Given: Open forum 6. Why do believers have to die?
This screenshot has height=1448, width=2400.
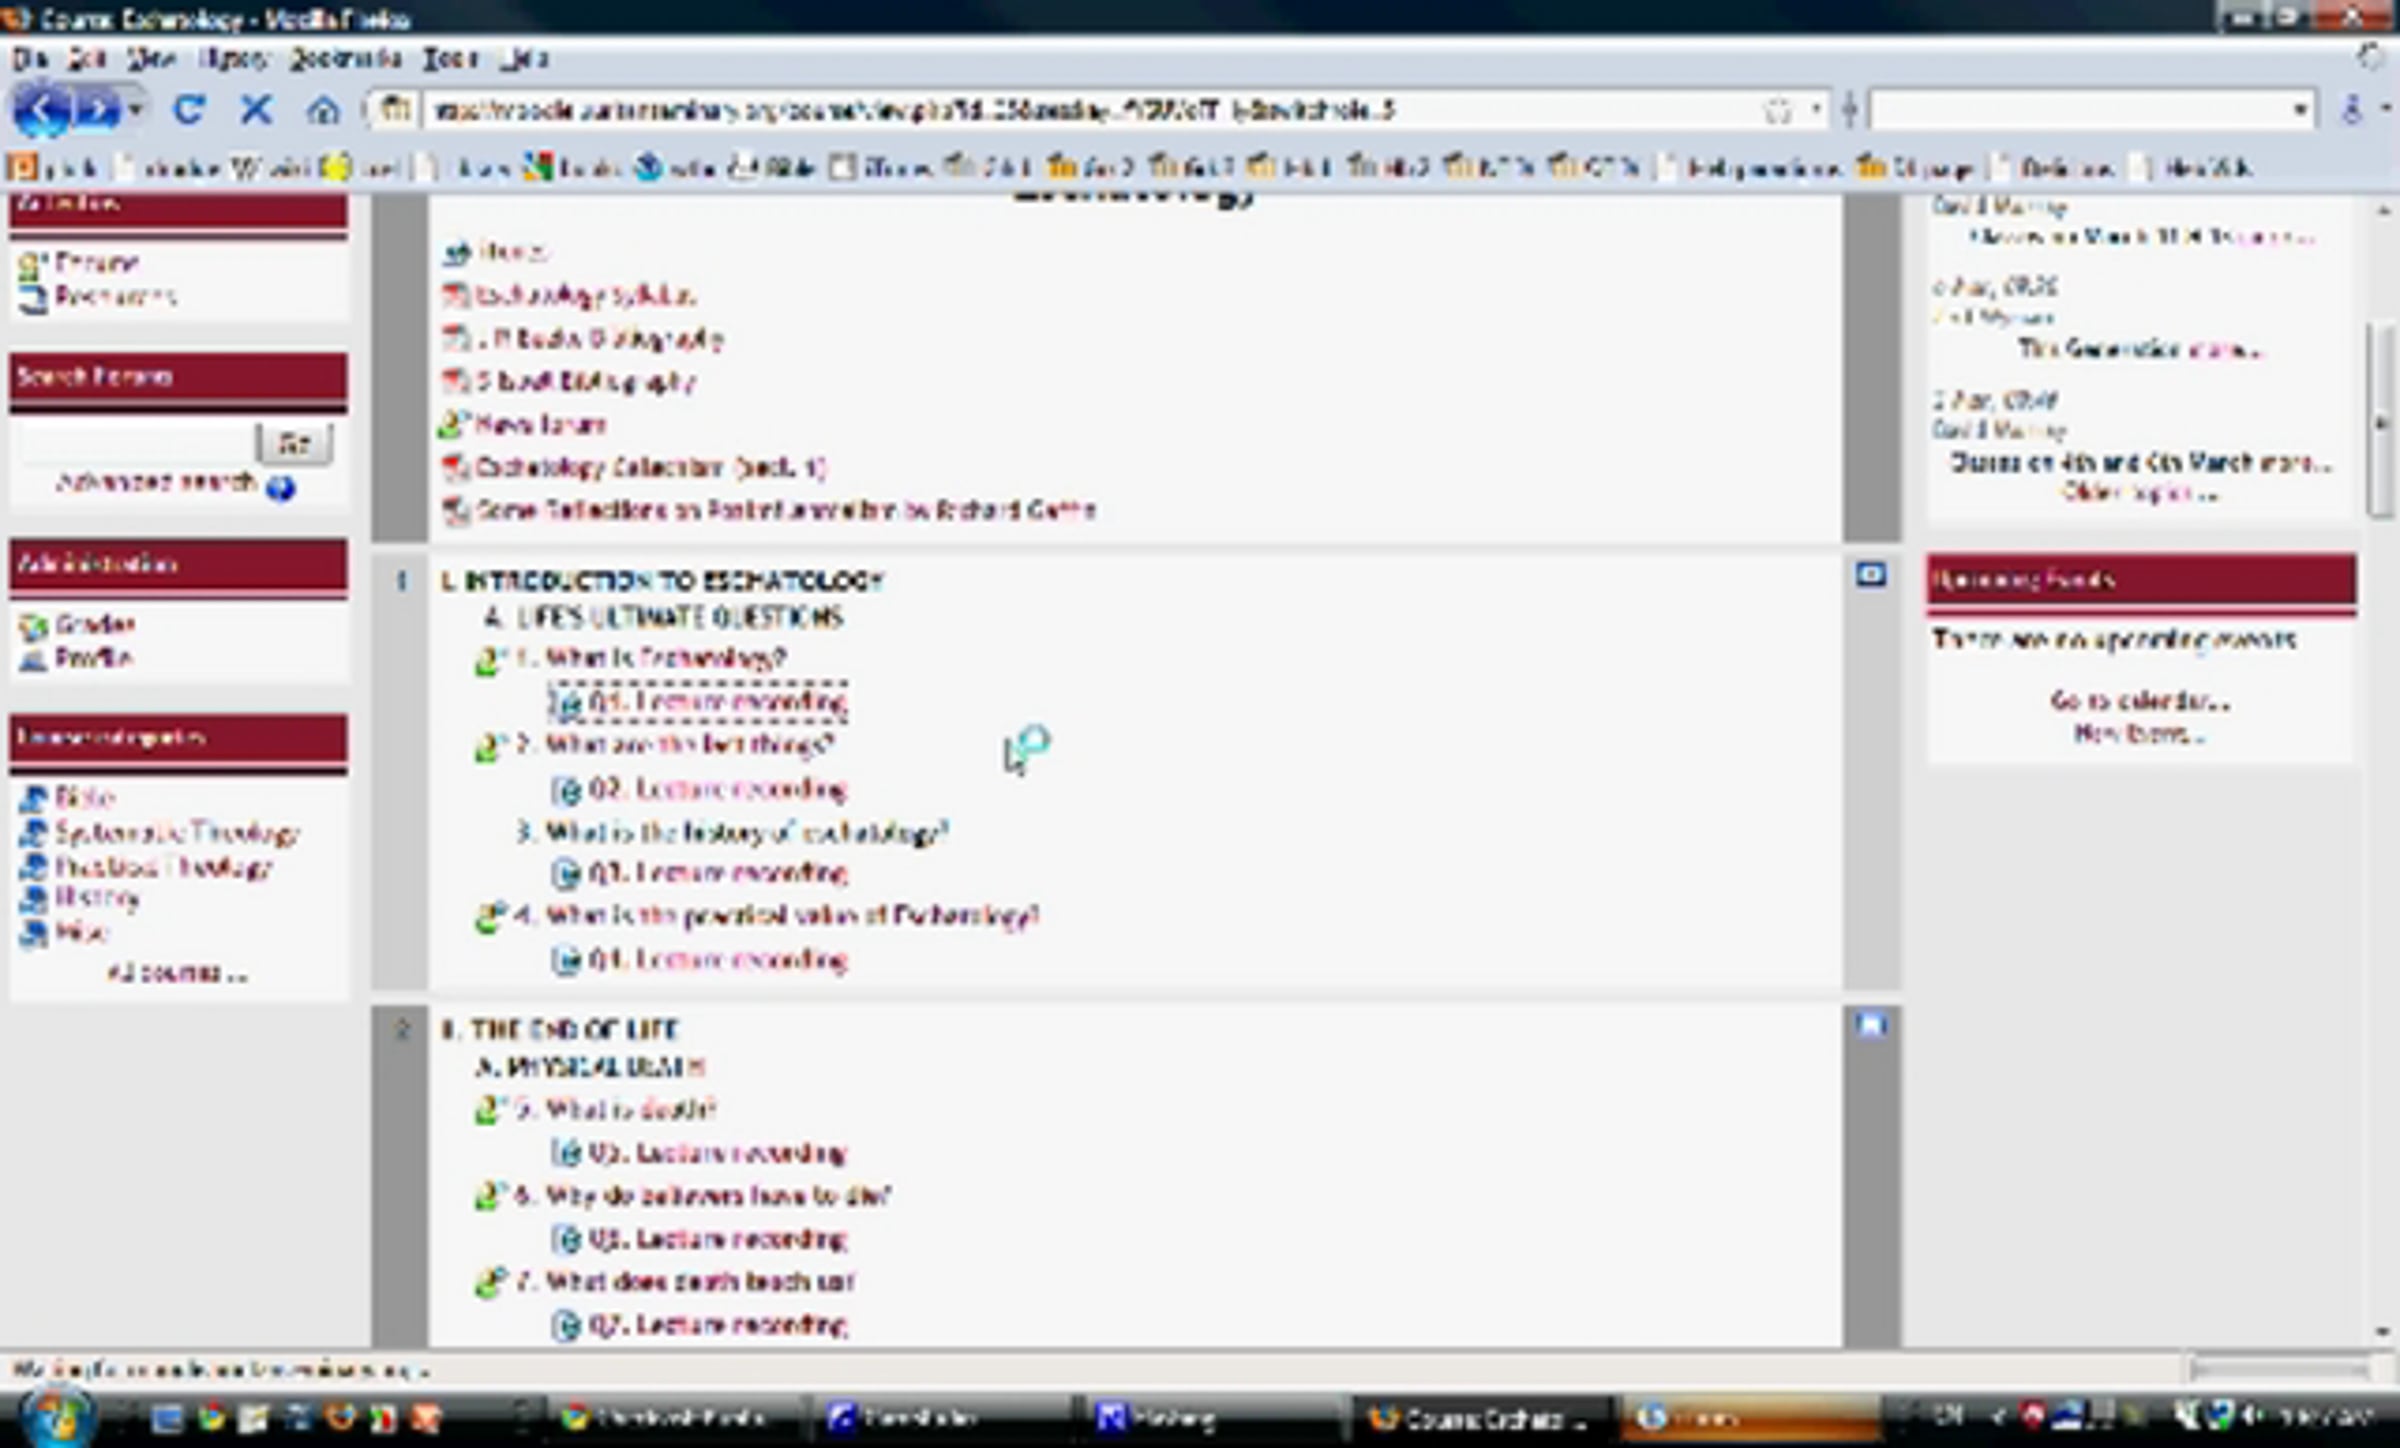Looking at the screenshot, I should tap(703, 1197).
